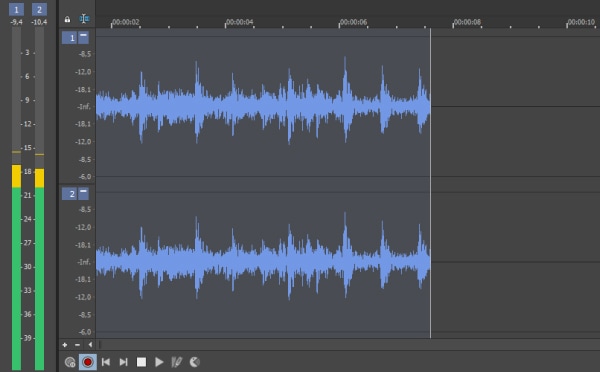Screen dimensions: 600x372
Task: Click the record button in the transport bar
Action: (x=88, y=362)
